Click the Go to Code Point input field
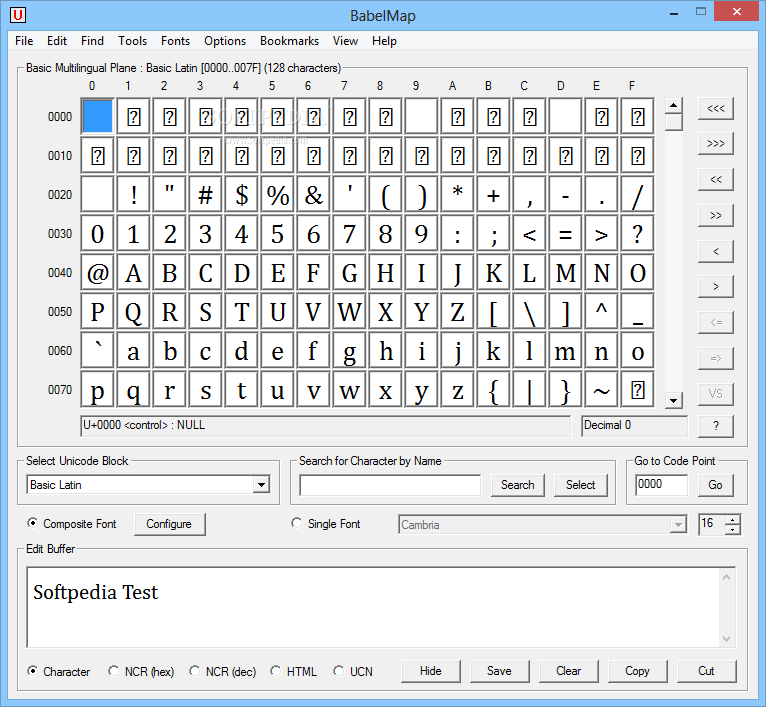This screenshot has height=707, width=766. click(661, 485)
